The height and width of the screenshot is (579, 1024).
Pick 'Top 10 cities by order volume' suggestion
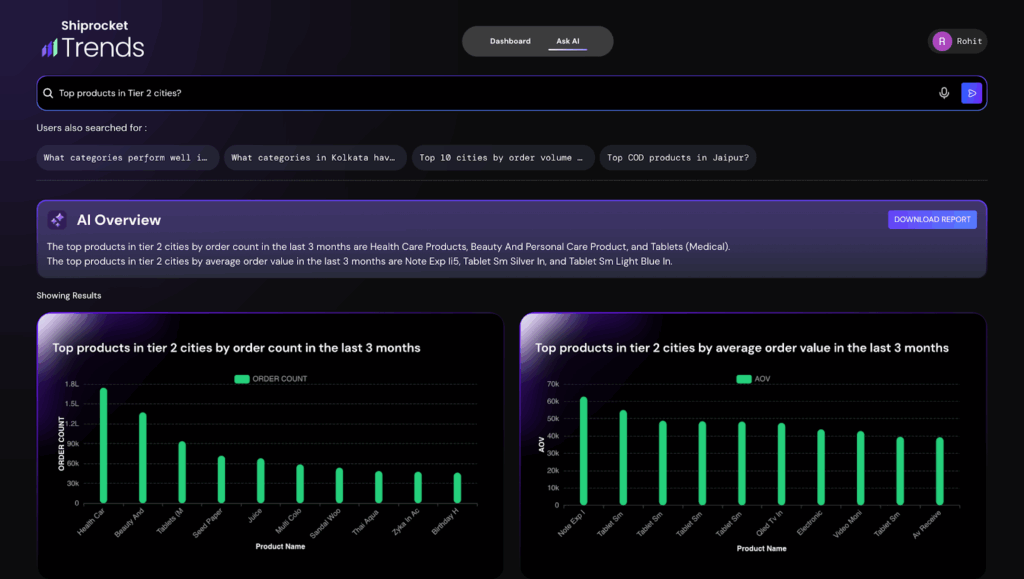(502, 158)
